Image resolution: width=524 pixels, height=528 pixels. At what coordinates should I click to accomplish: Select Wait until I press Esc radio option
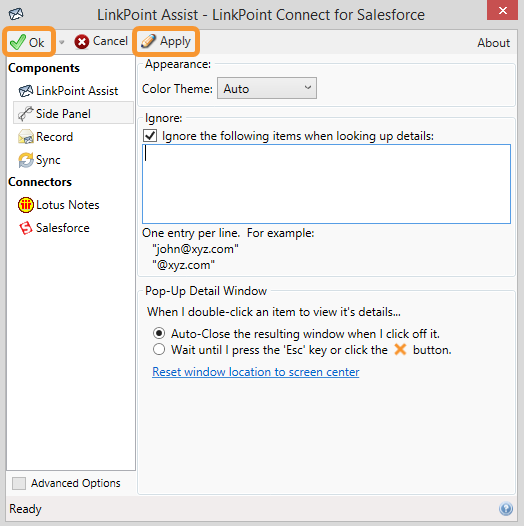point(159,350)
